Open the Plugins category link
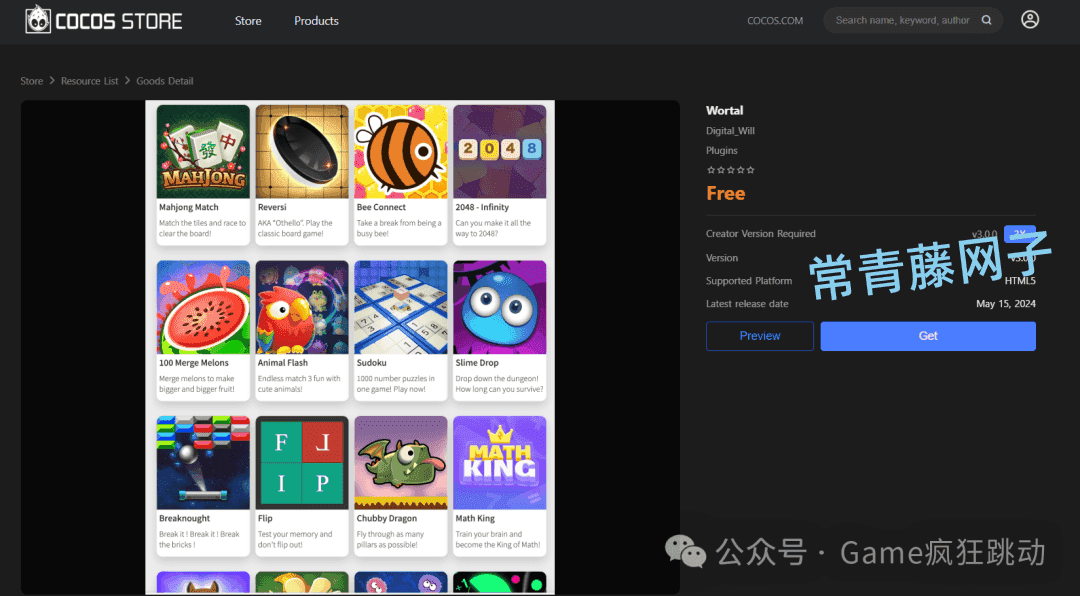The image size is (1080, 596). click(x=722, y=150)
